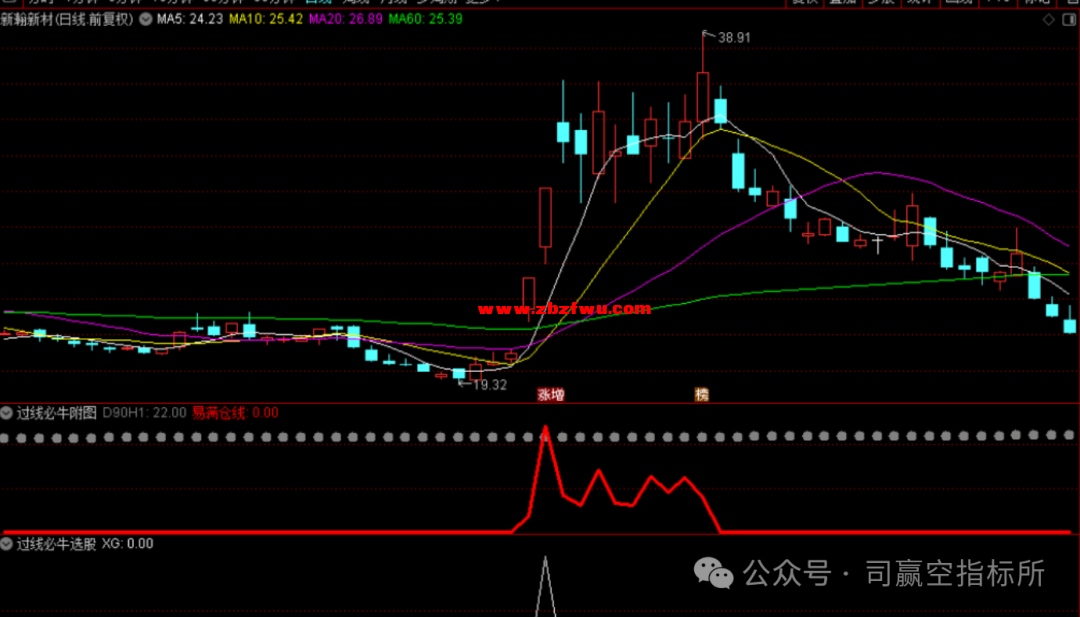Click the D90H1: 22.00 value
Image resolution: width=1080 pixels, height=617 pixels.
click(x=145, y=413)
